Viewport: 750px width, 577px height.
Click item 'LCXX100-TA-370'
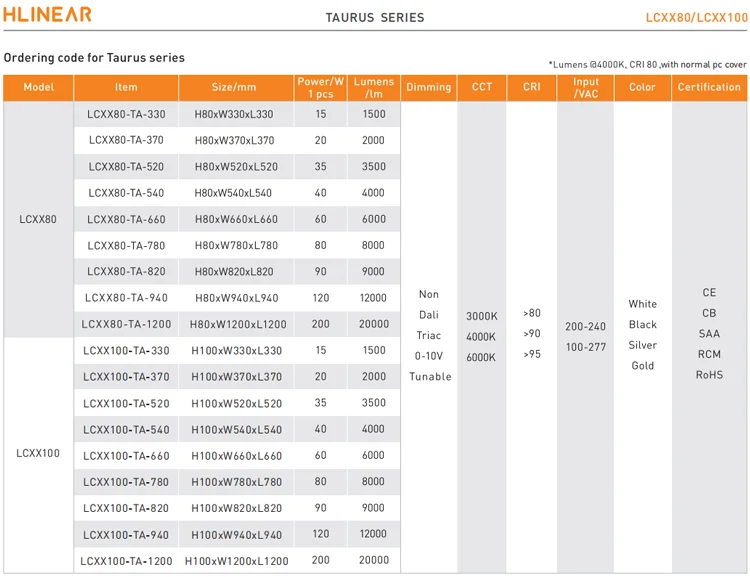(126, 377)
